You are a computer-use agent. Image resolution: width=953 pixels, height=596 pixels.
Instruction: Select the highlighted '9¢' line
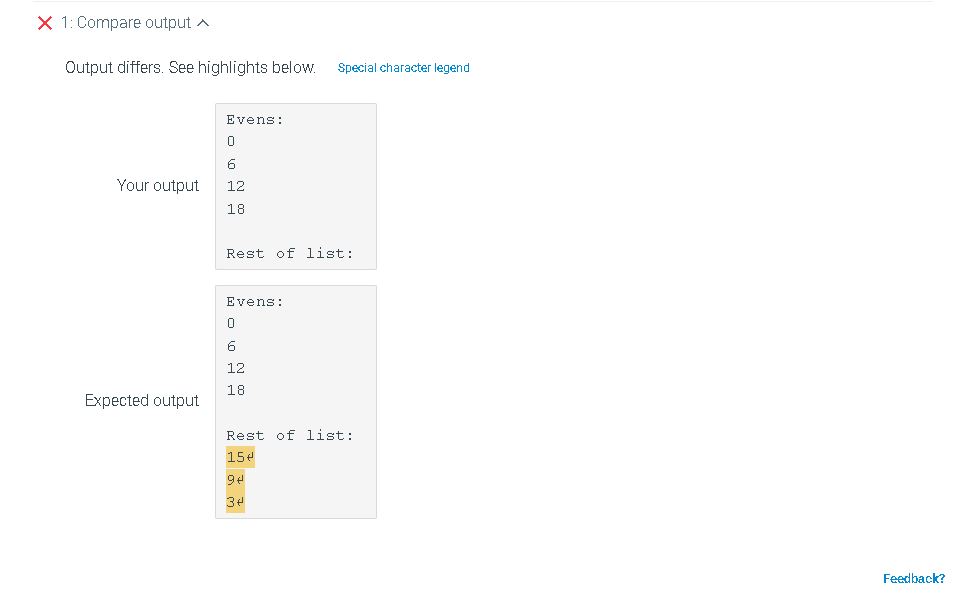pos(235,479)
